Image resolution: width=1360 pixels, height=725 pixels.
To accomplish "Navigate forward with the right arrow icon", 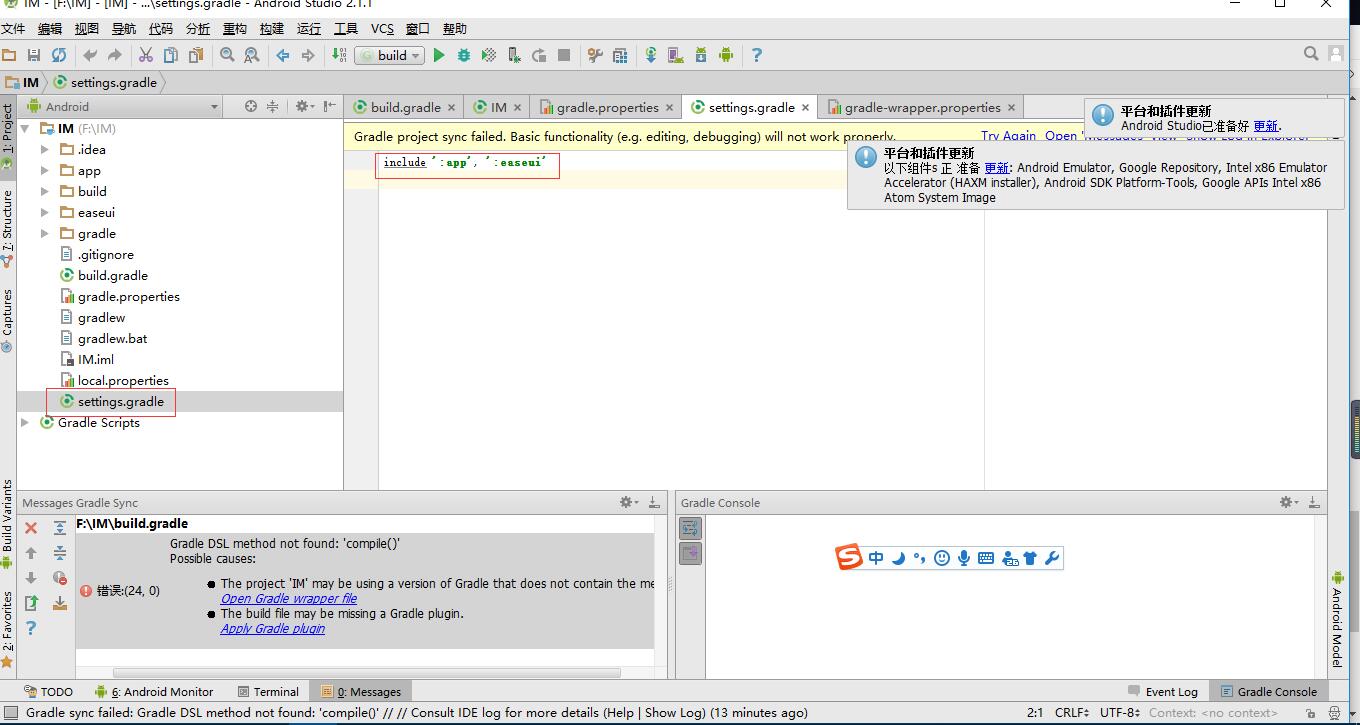I will click(308, 56).
